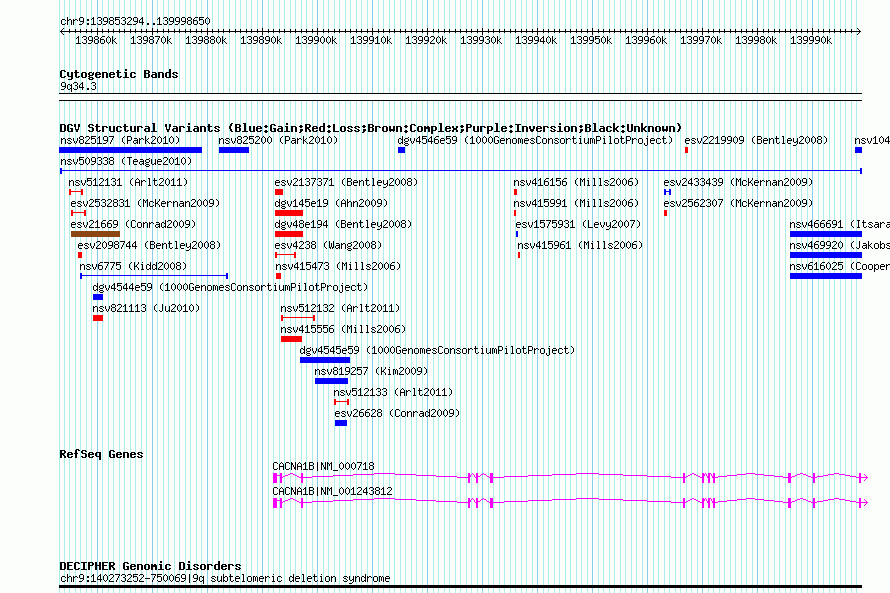Image resolution: width=890 pixels, height=593 pixels.
Task: Open nsv821113 (Ju2010) variant
Action: 146,308
